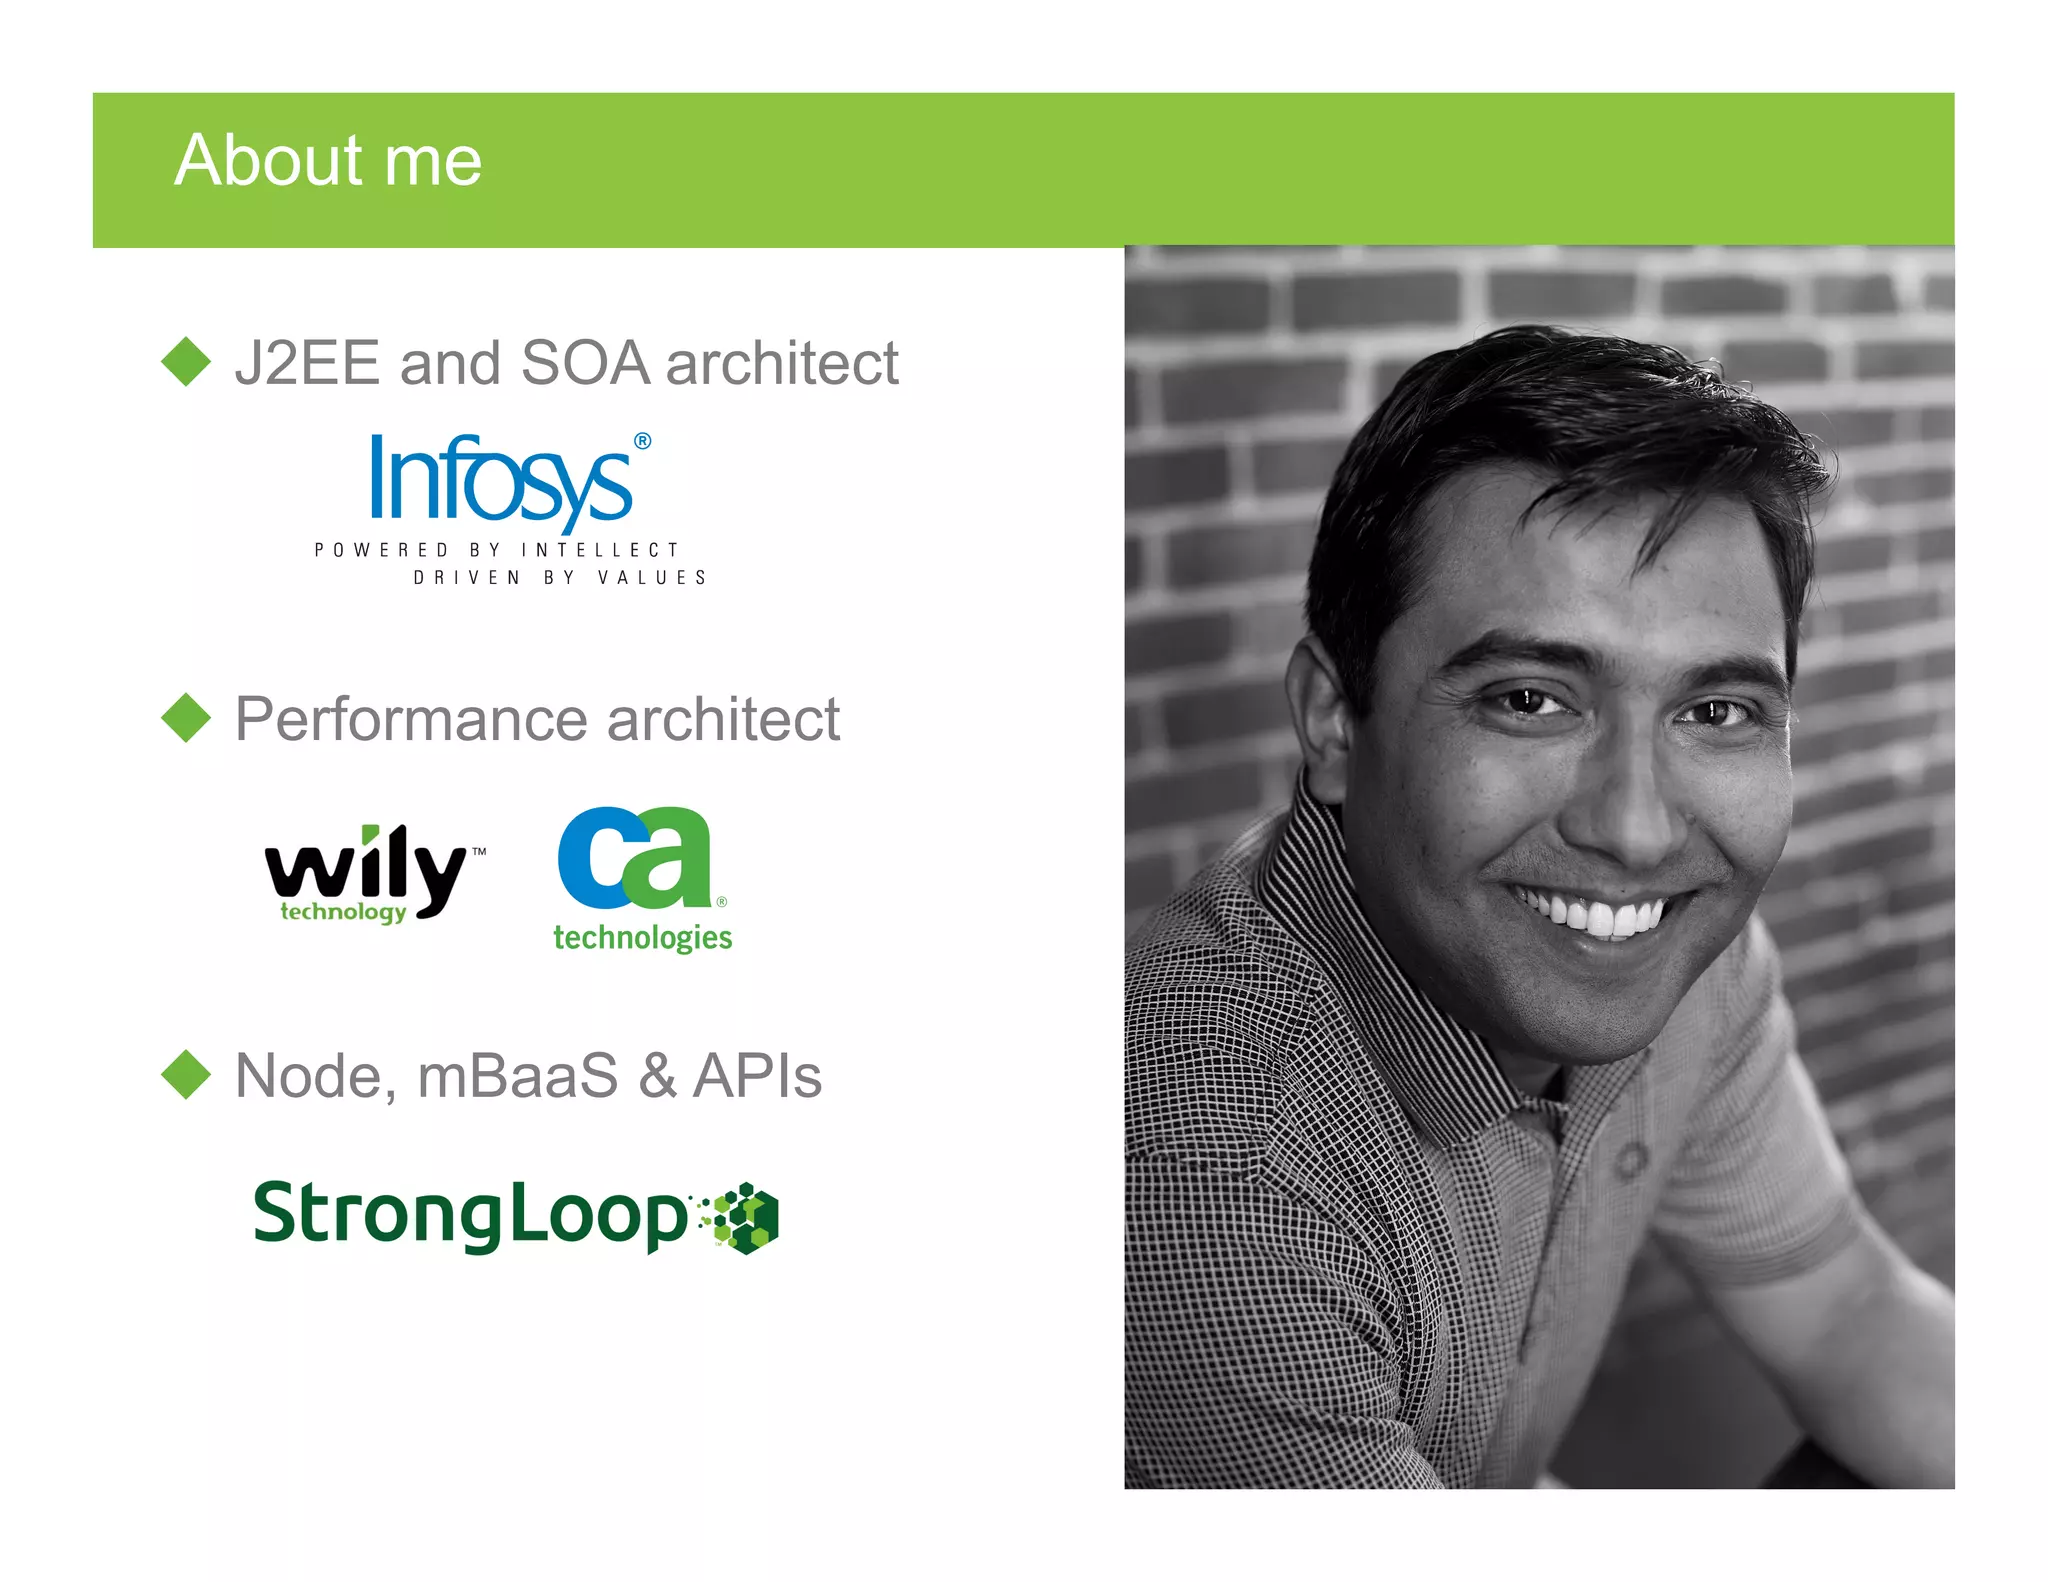Click the diamond bullet beside Performance architect
Screen dimensions: 2048x1582
186,718
